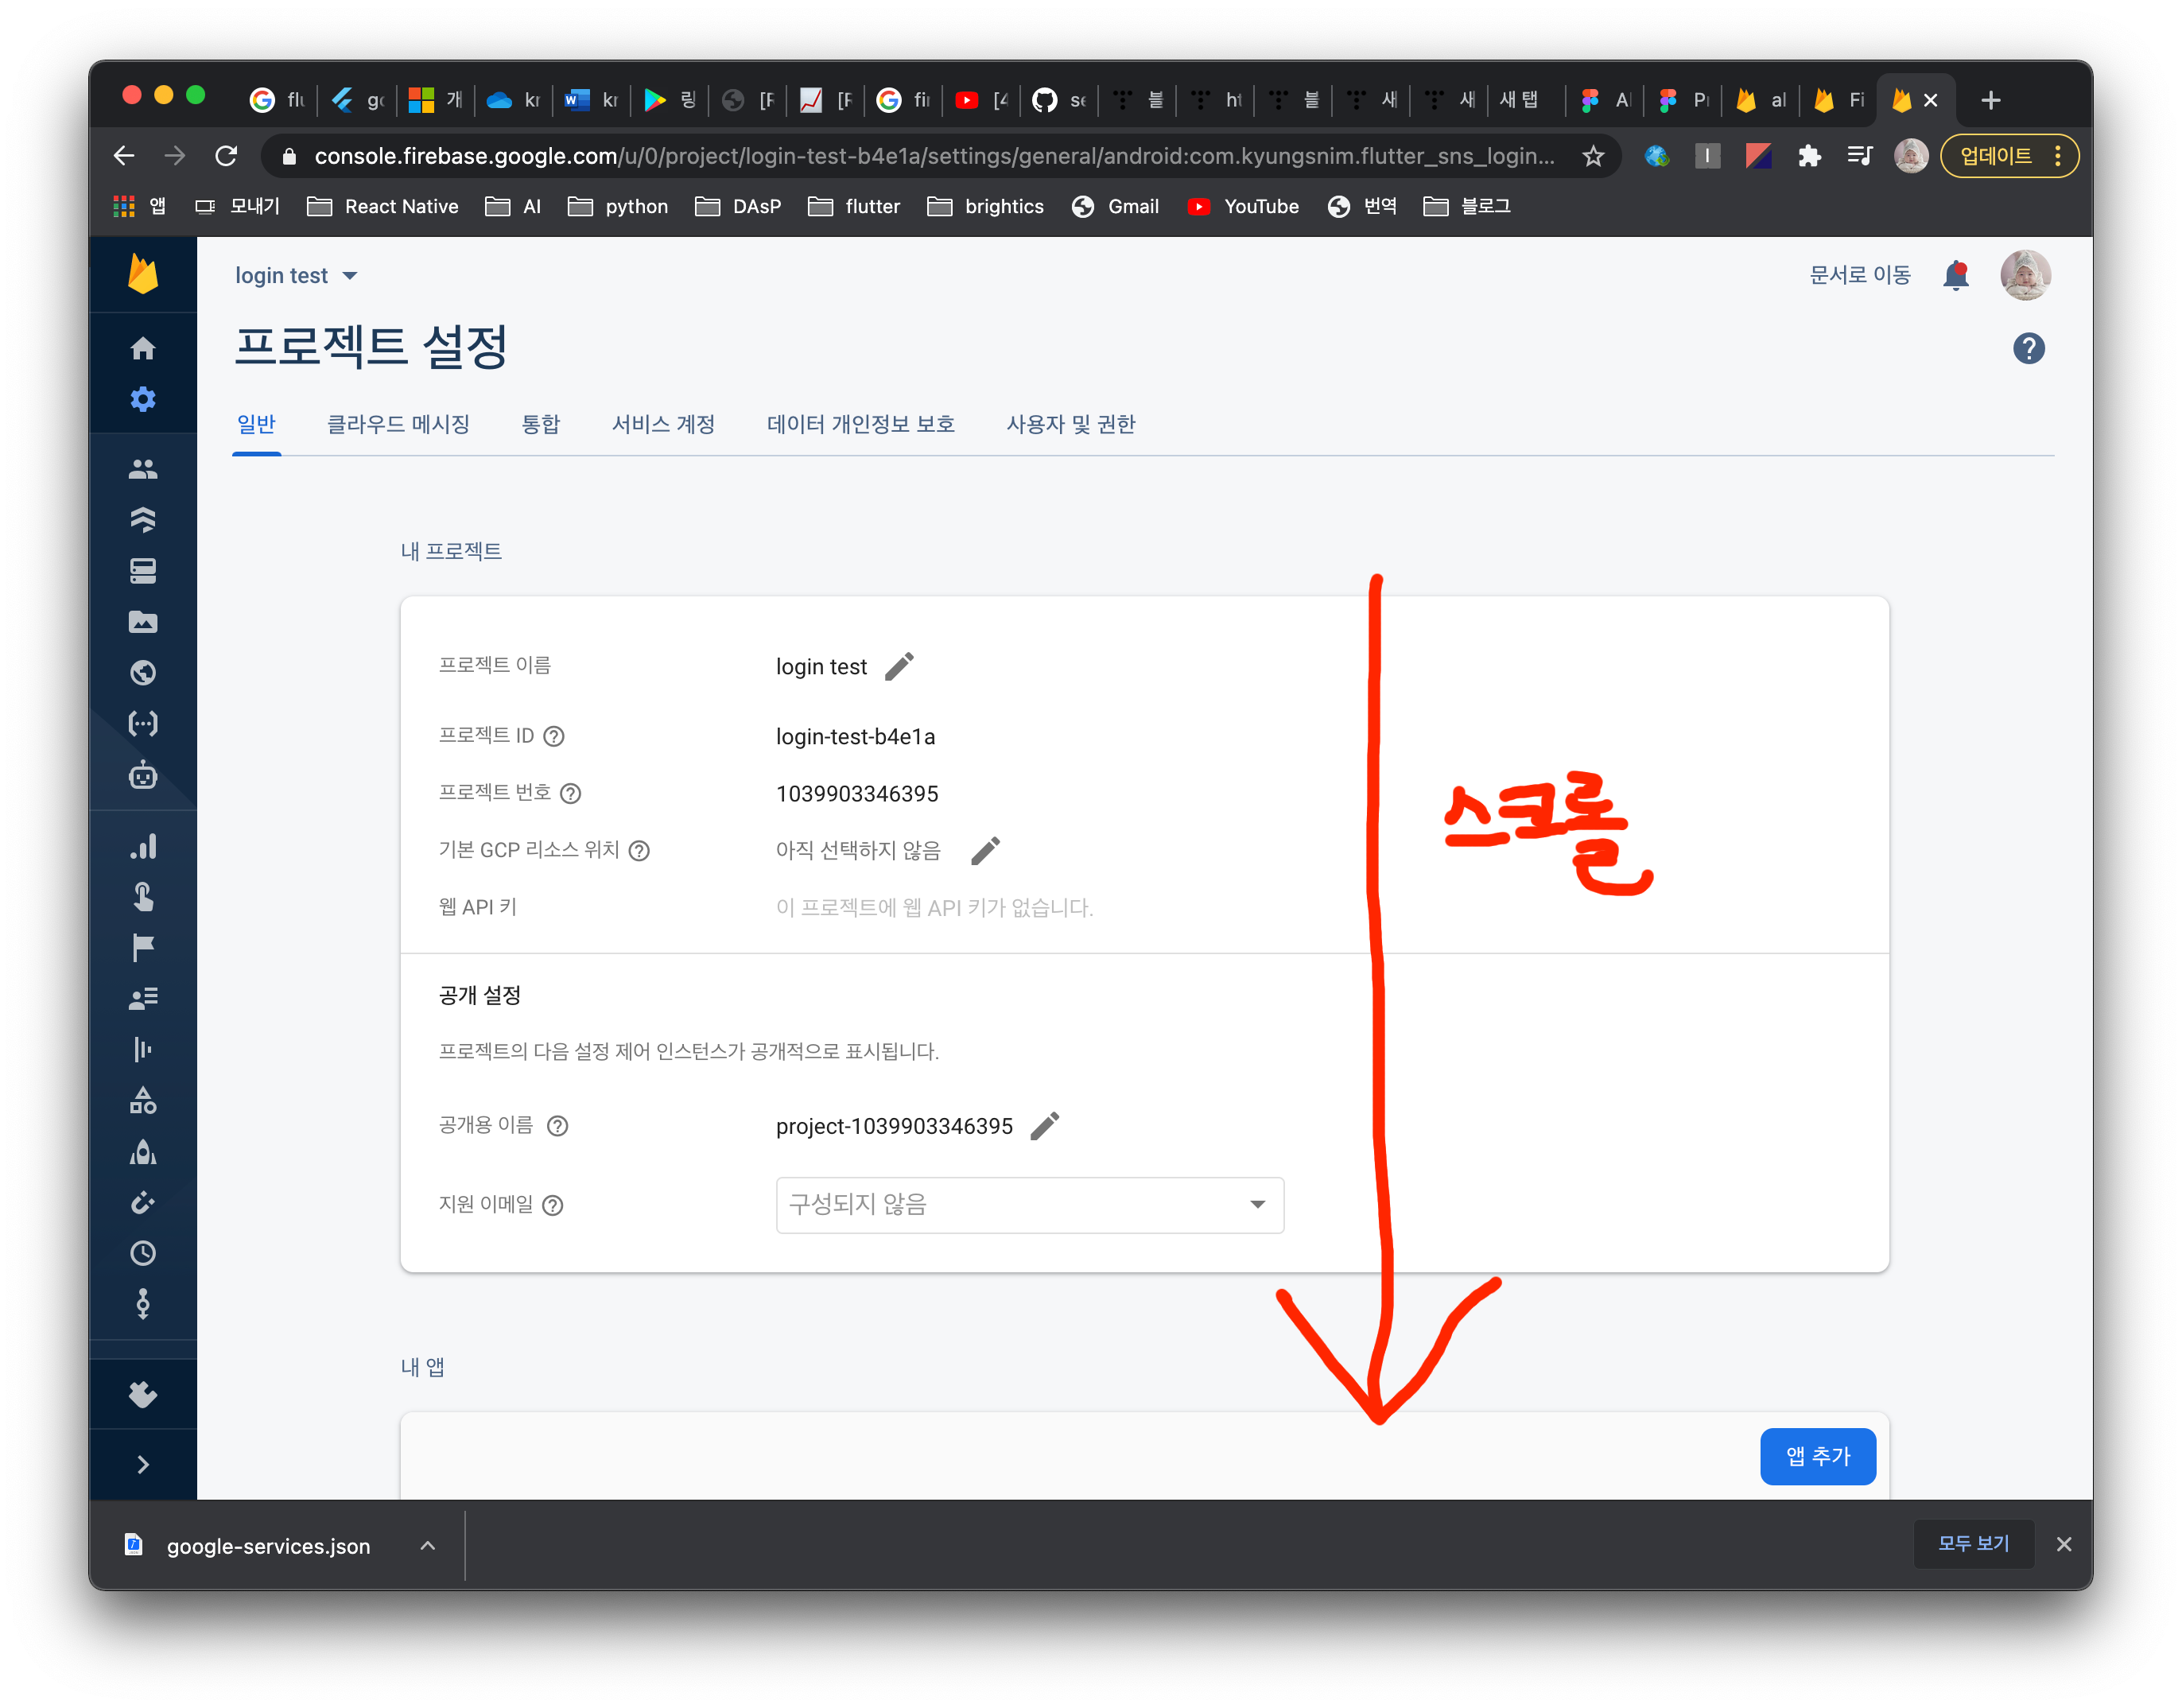Edit the public-facing name with pencil icon
This screenshot has width=2182, height=1708.
tap(1044, 1126)
